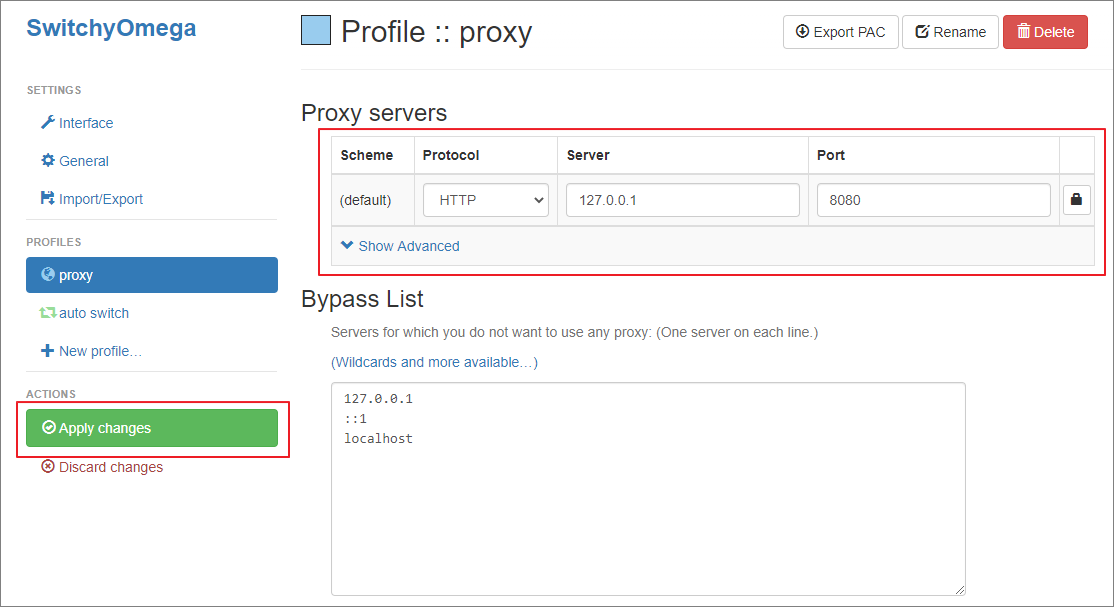Select the proxy profile
The image size is (1114, 607).
click(x=152, y=275)
